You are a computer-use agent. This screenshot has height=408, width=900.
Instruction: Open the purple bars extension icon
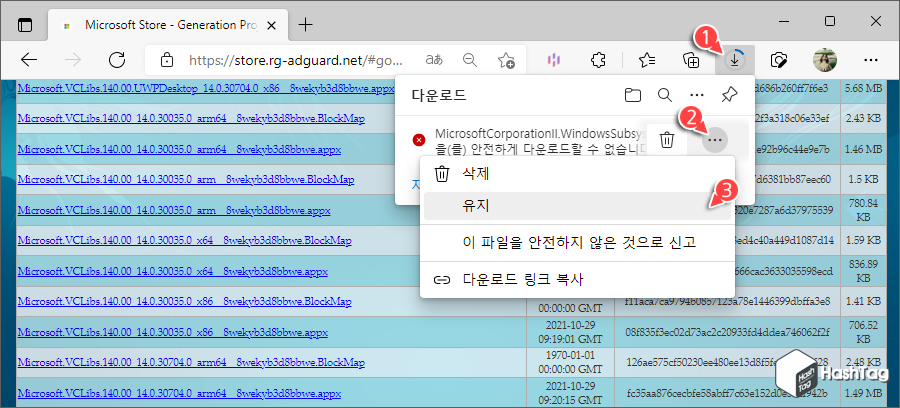click(554, 60)
